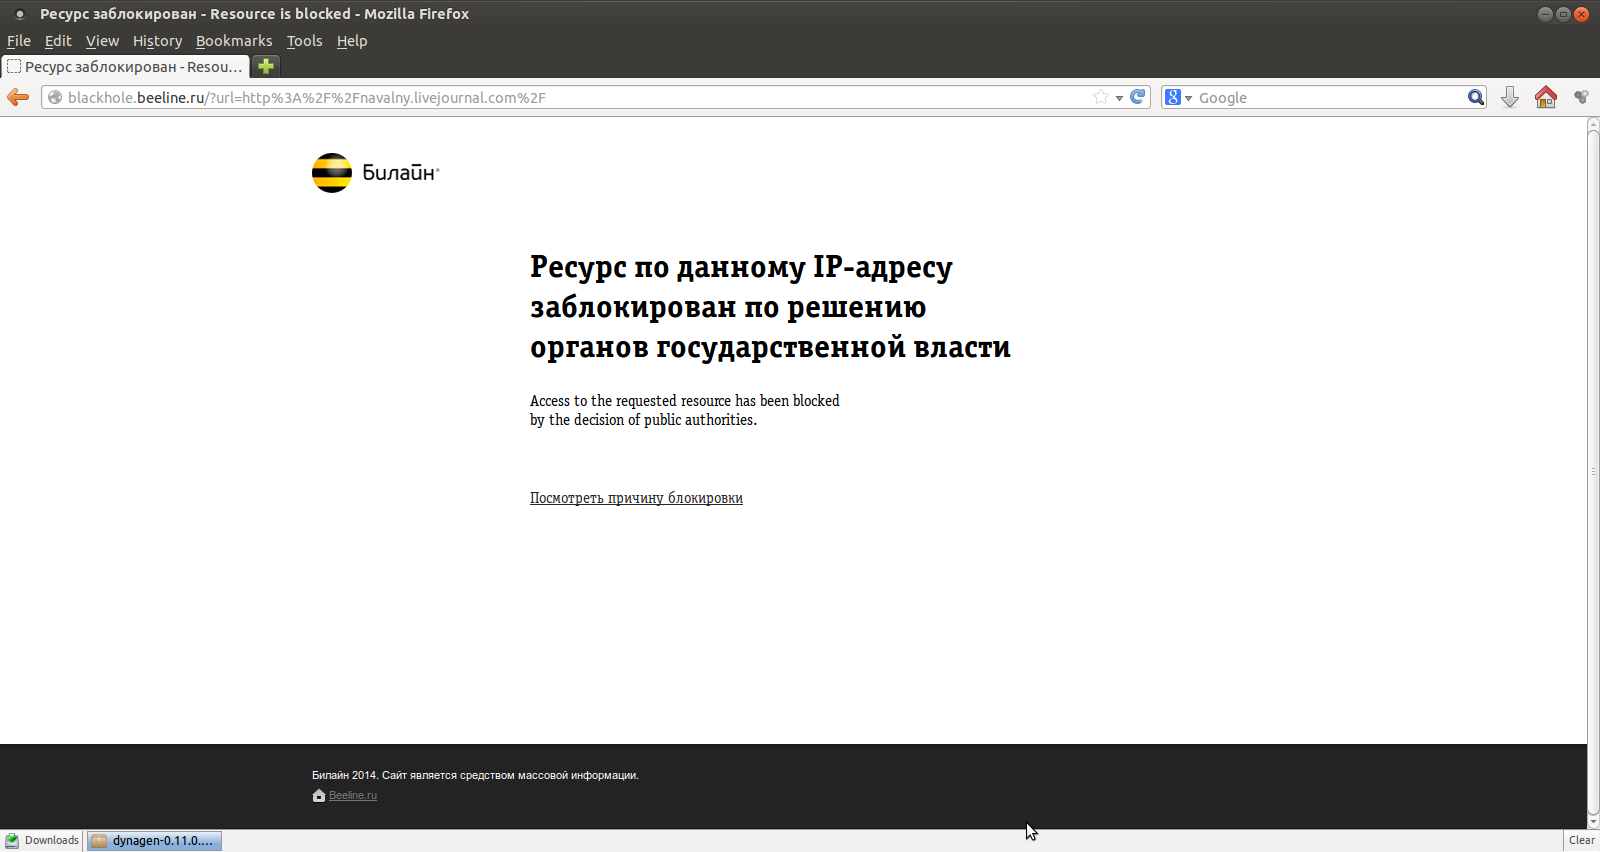This screenshot has height=852, width=1600.
Task: Click the magnifier search icon in Google box
Action: (x=1475, y=97)
